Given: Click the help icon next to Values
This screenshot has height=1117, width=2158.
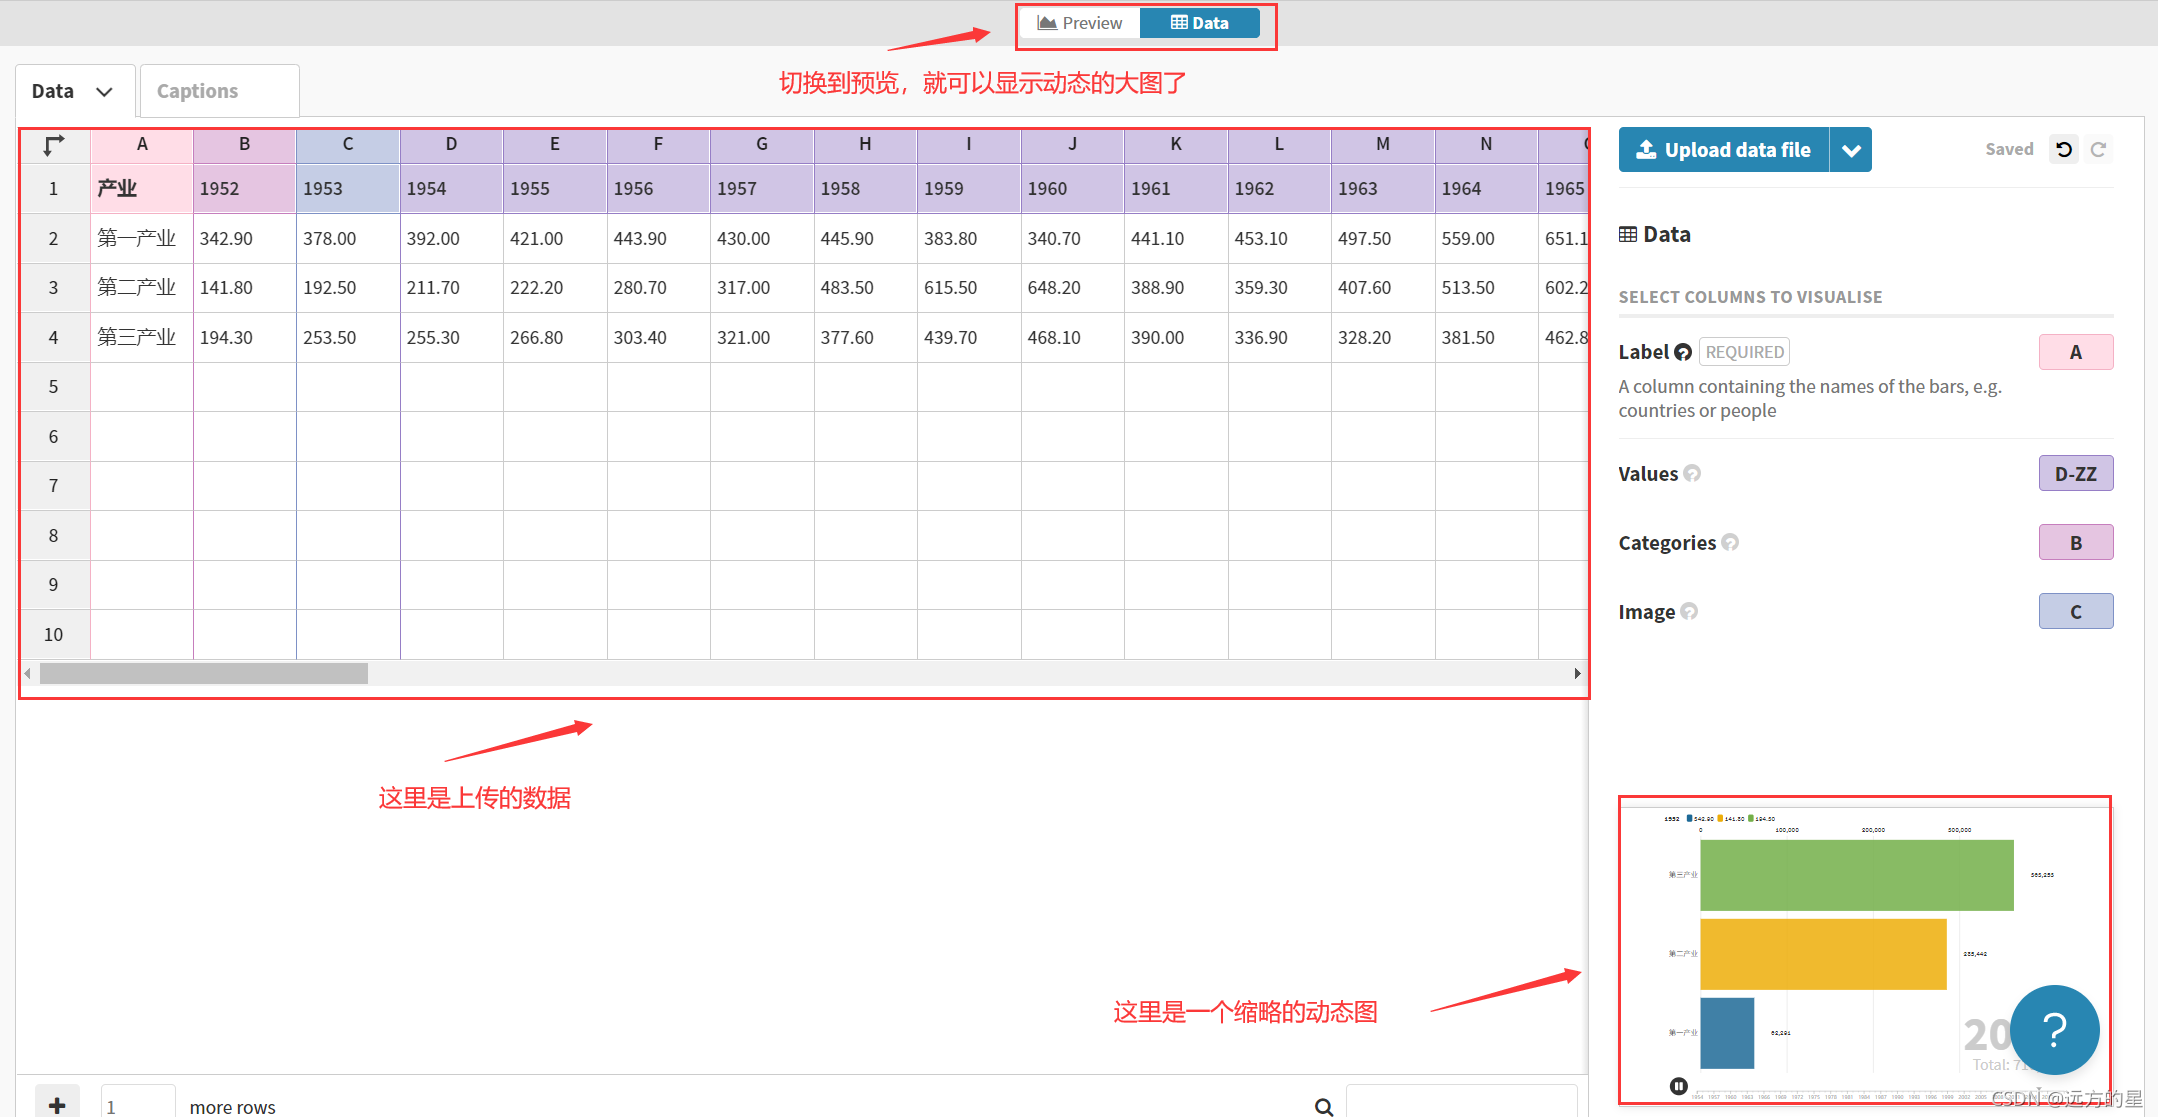Looking at the screenshot, I should (x=1692, y=473).
